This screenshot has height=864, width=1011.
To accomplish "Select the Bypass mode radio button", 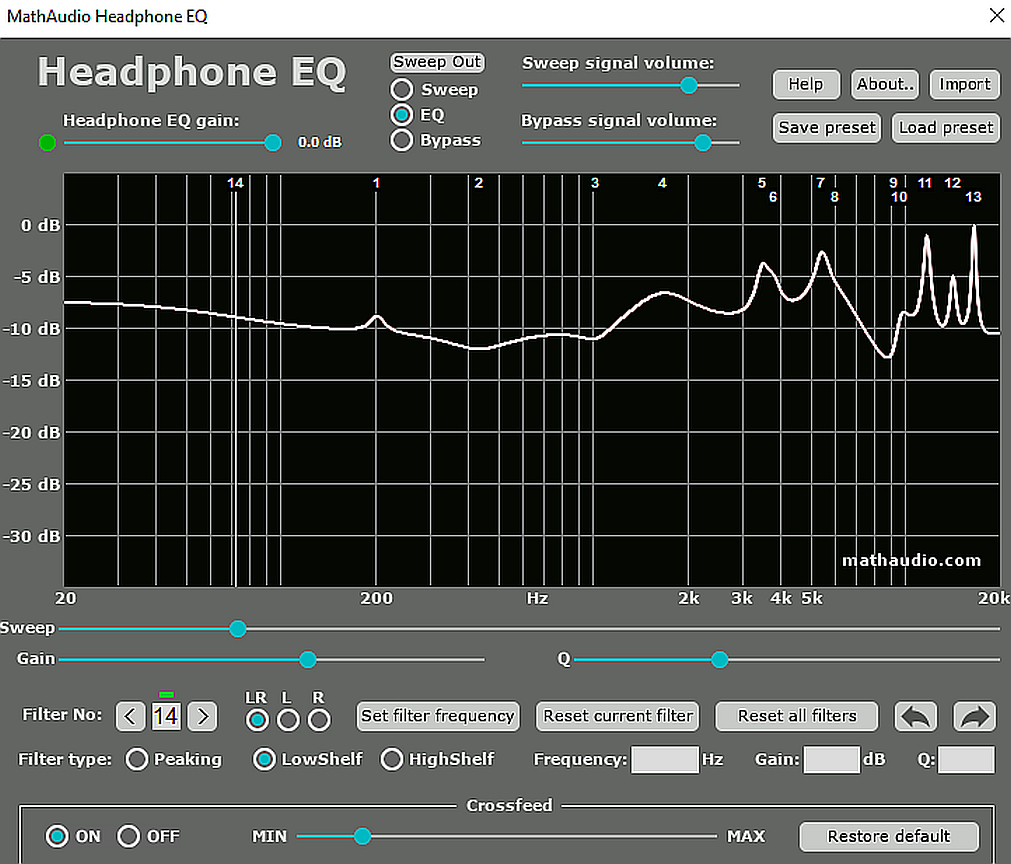I will pyautogui.click(x=402, y=140).
